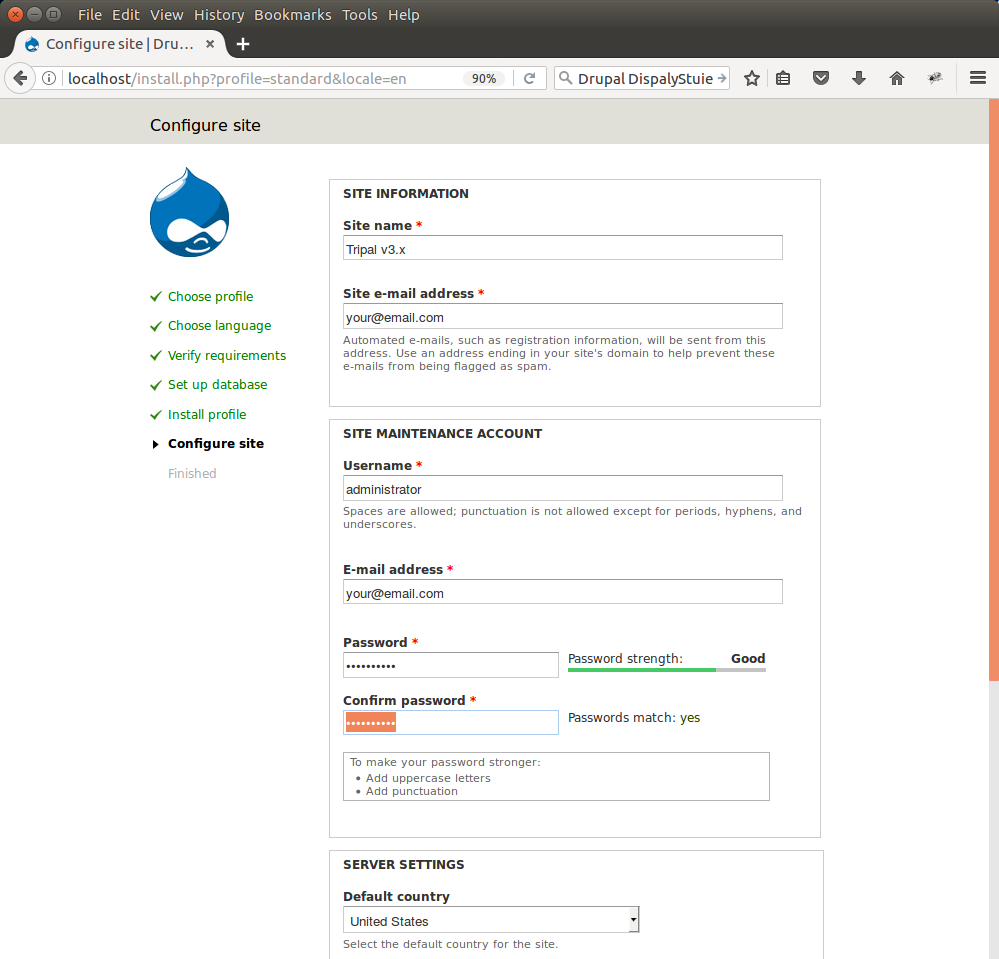Viewport: 999px width, 959px height.
Task: Click the Site name text field
Action: point(562,249)
